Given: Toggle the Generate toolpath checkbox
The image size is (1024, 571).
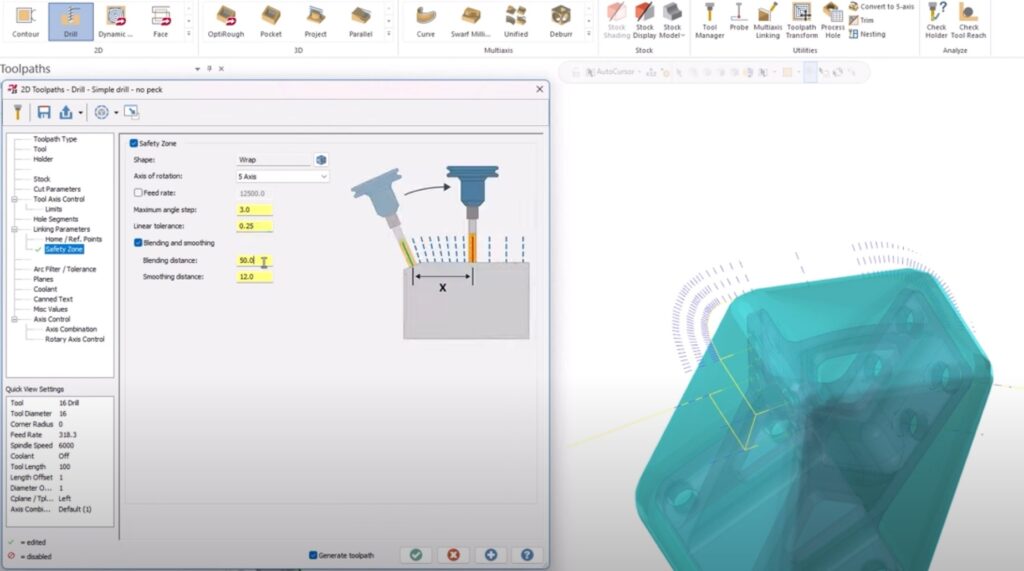Looking at the screenshot, I should [313, 555].
